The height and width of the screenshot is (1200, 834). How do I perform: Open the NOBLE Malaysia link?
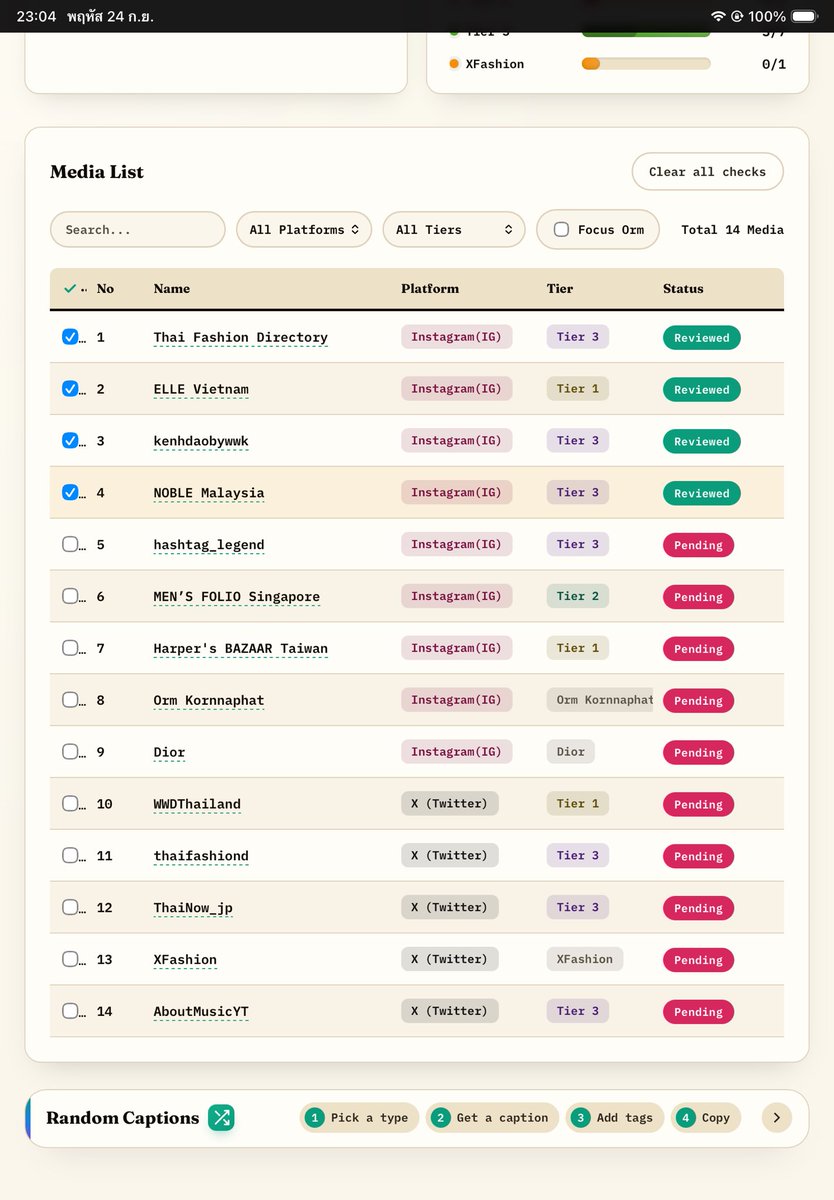point(209,494)
